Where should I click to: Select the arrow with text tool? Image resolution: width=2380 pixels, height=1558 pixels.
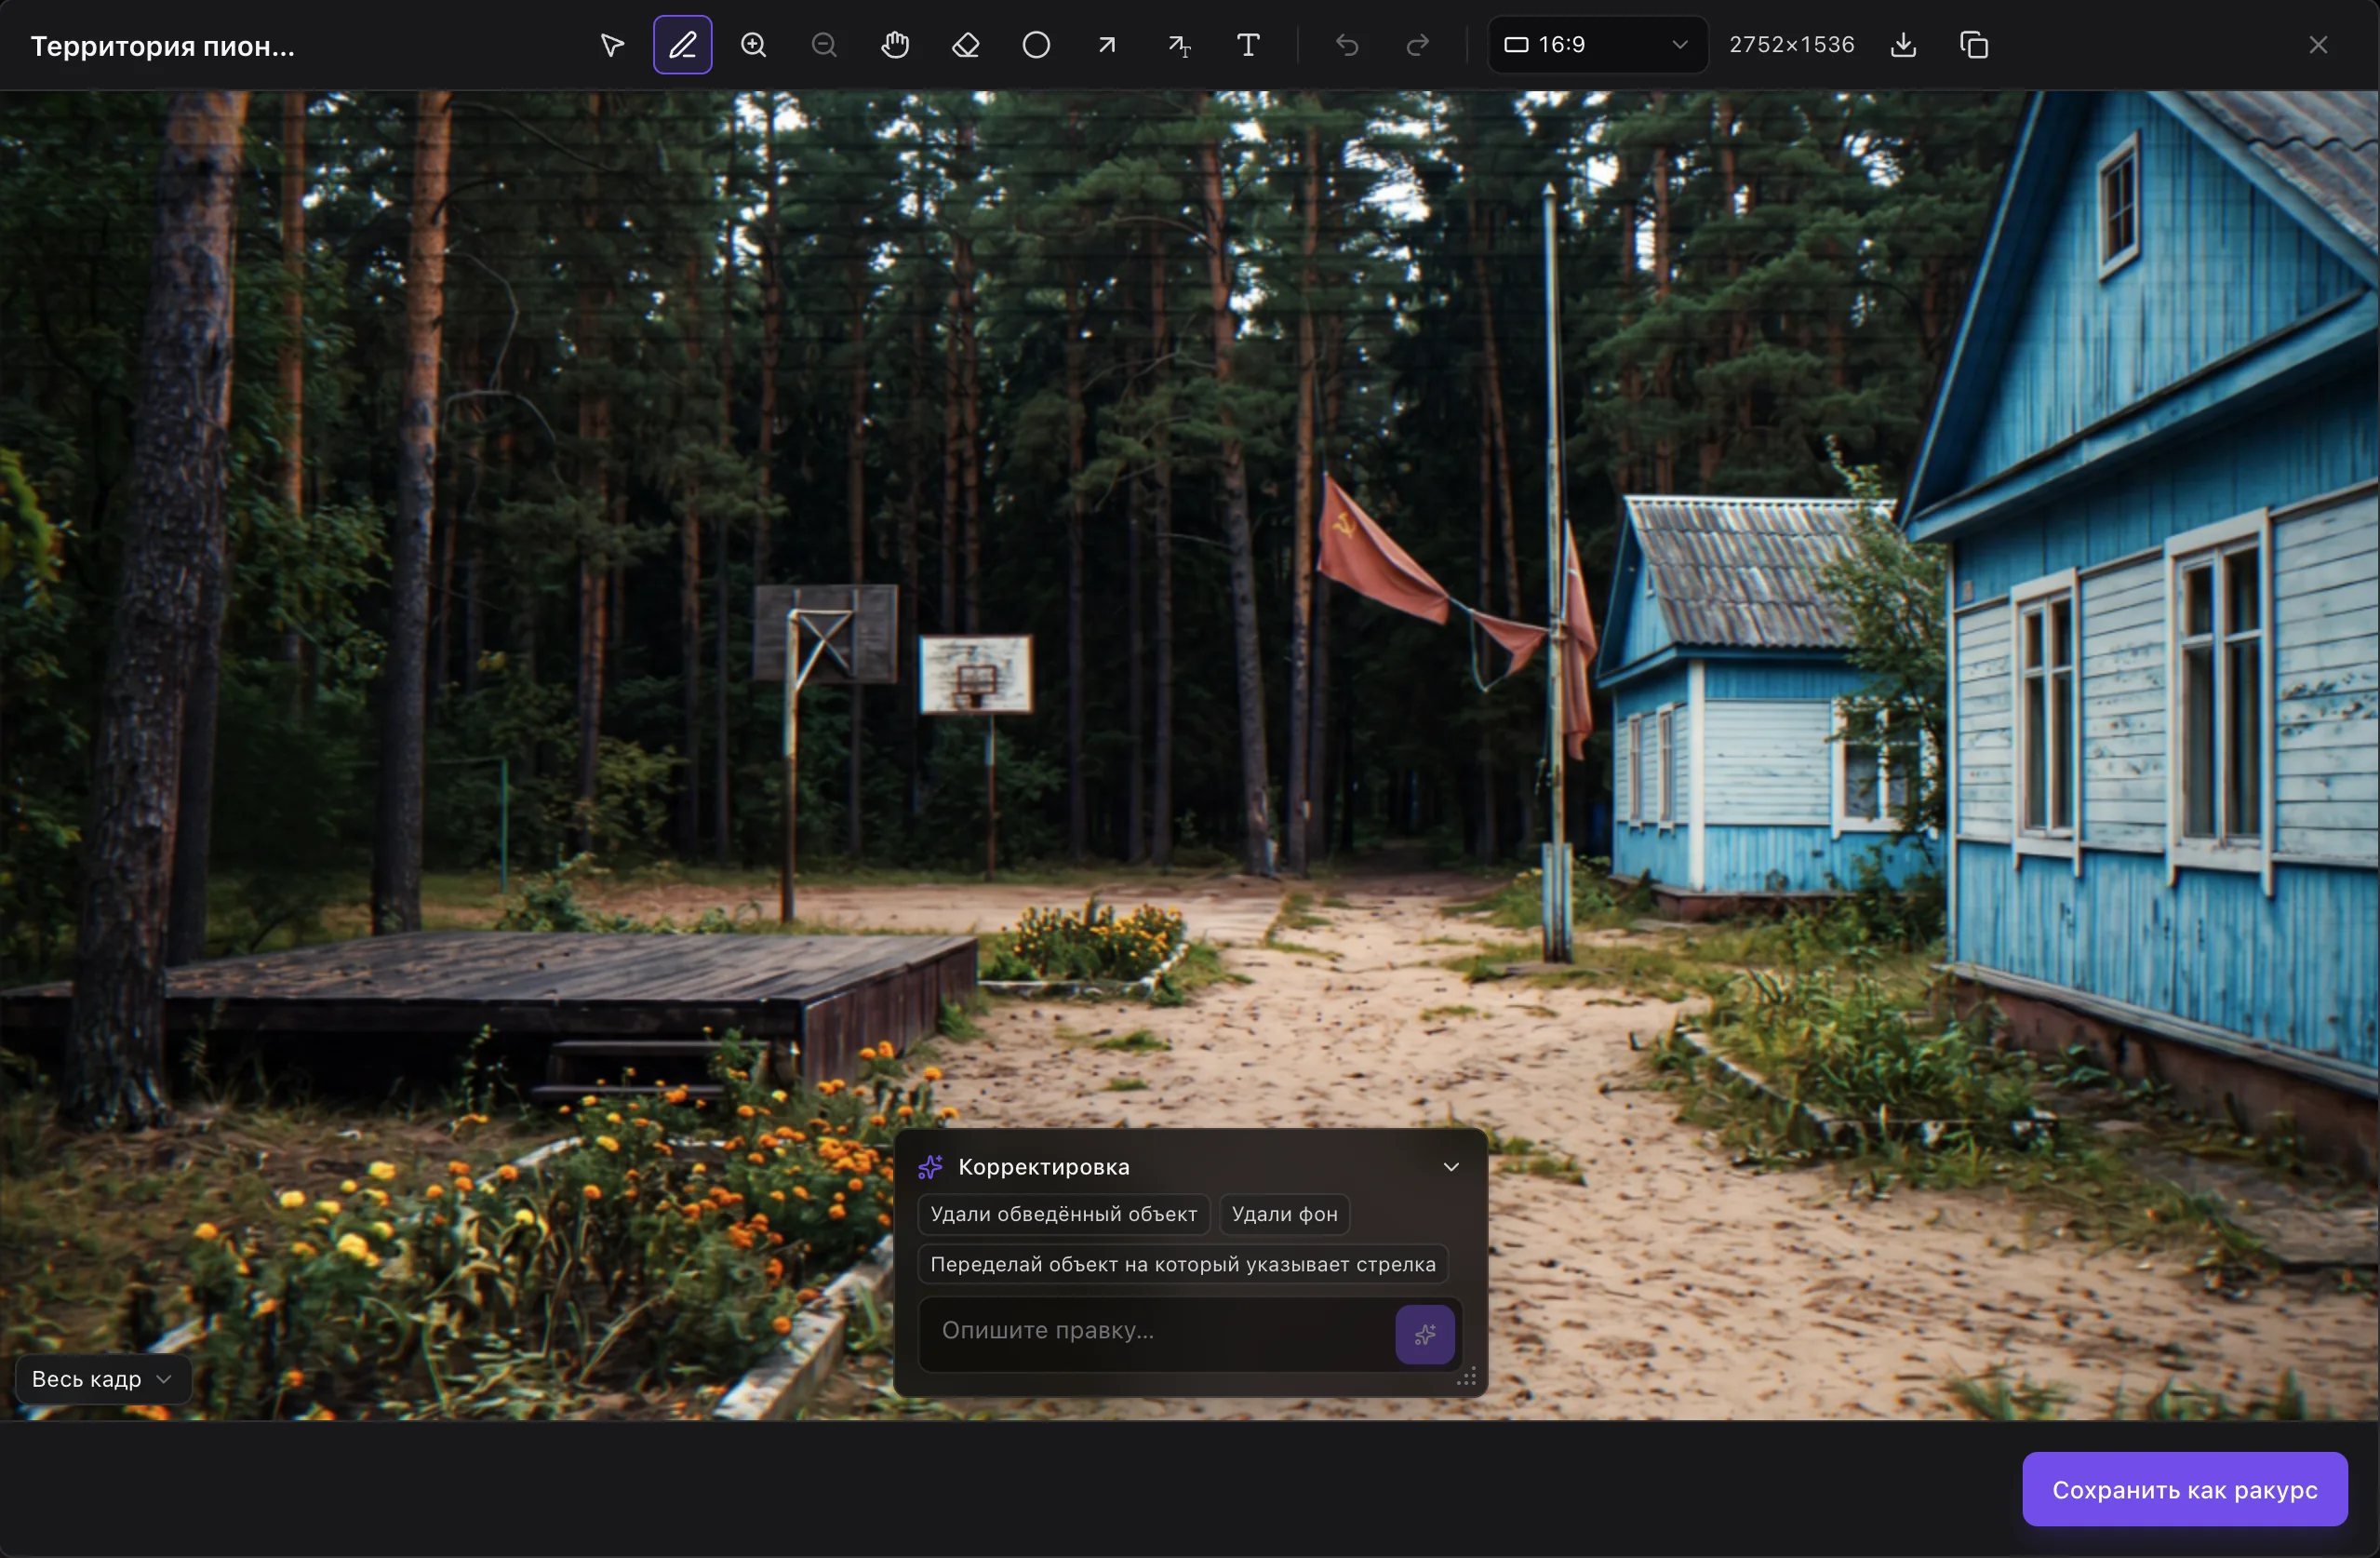pyautogui.click(x=1179, y=45)
